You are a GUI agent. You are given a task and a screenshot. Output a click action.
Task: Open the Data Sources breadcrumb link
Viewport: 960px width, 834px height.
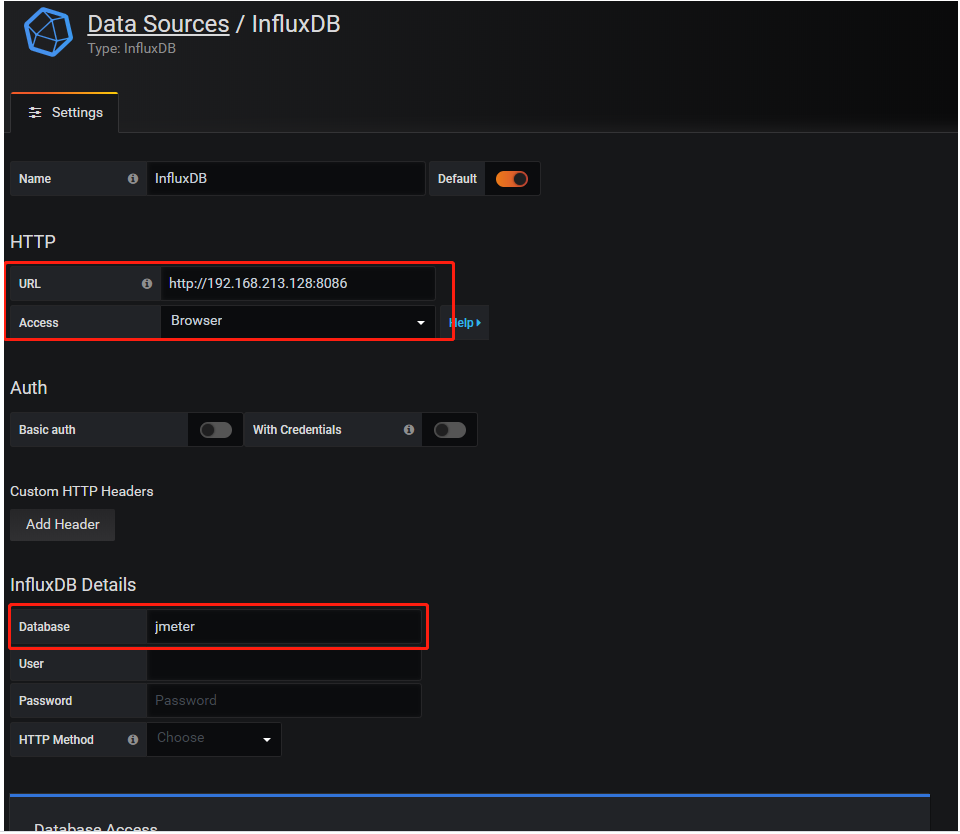click(159, 24)
